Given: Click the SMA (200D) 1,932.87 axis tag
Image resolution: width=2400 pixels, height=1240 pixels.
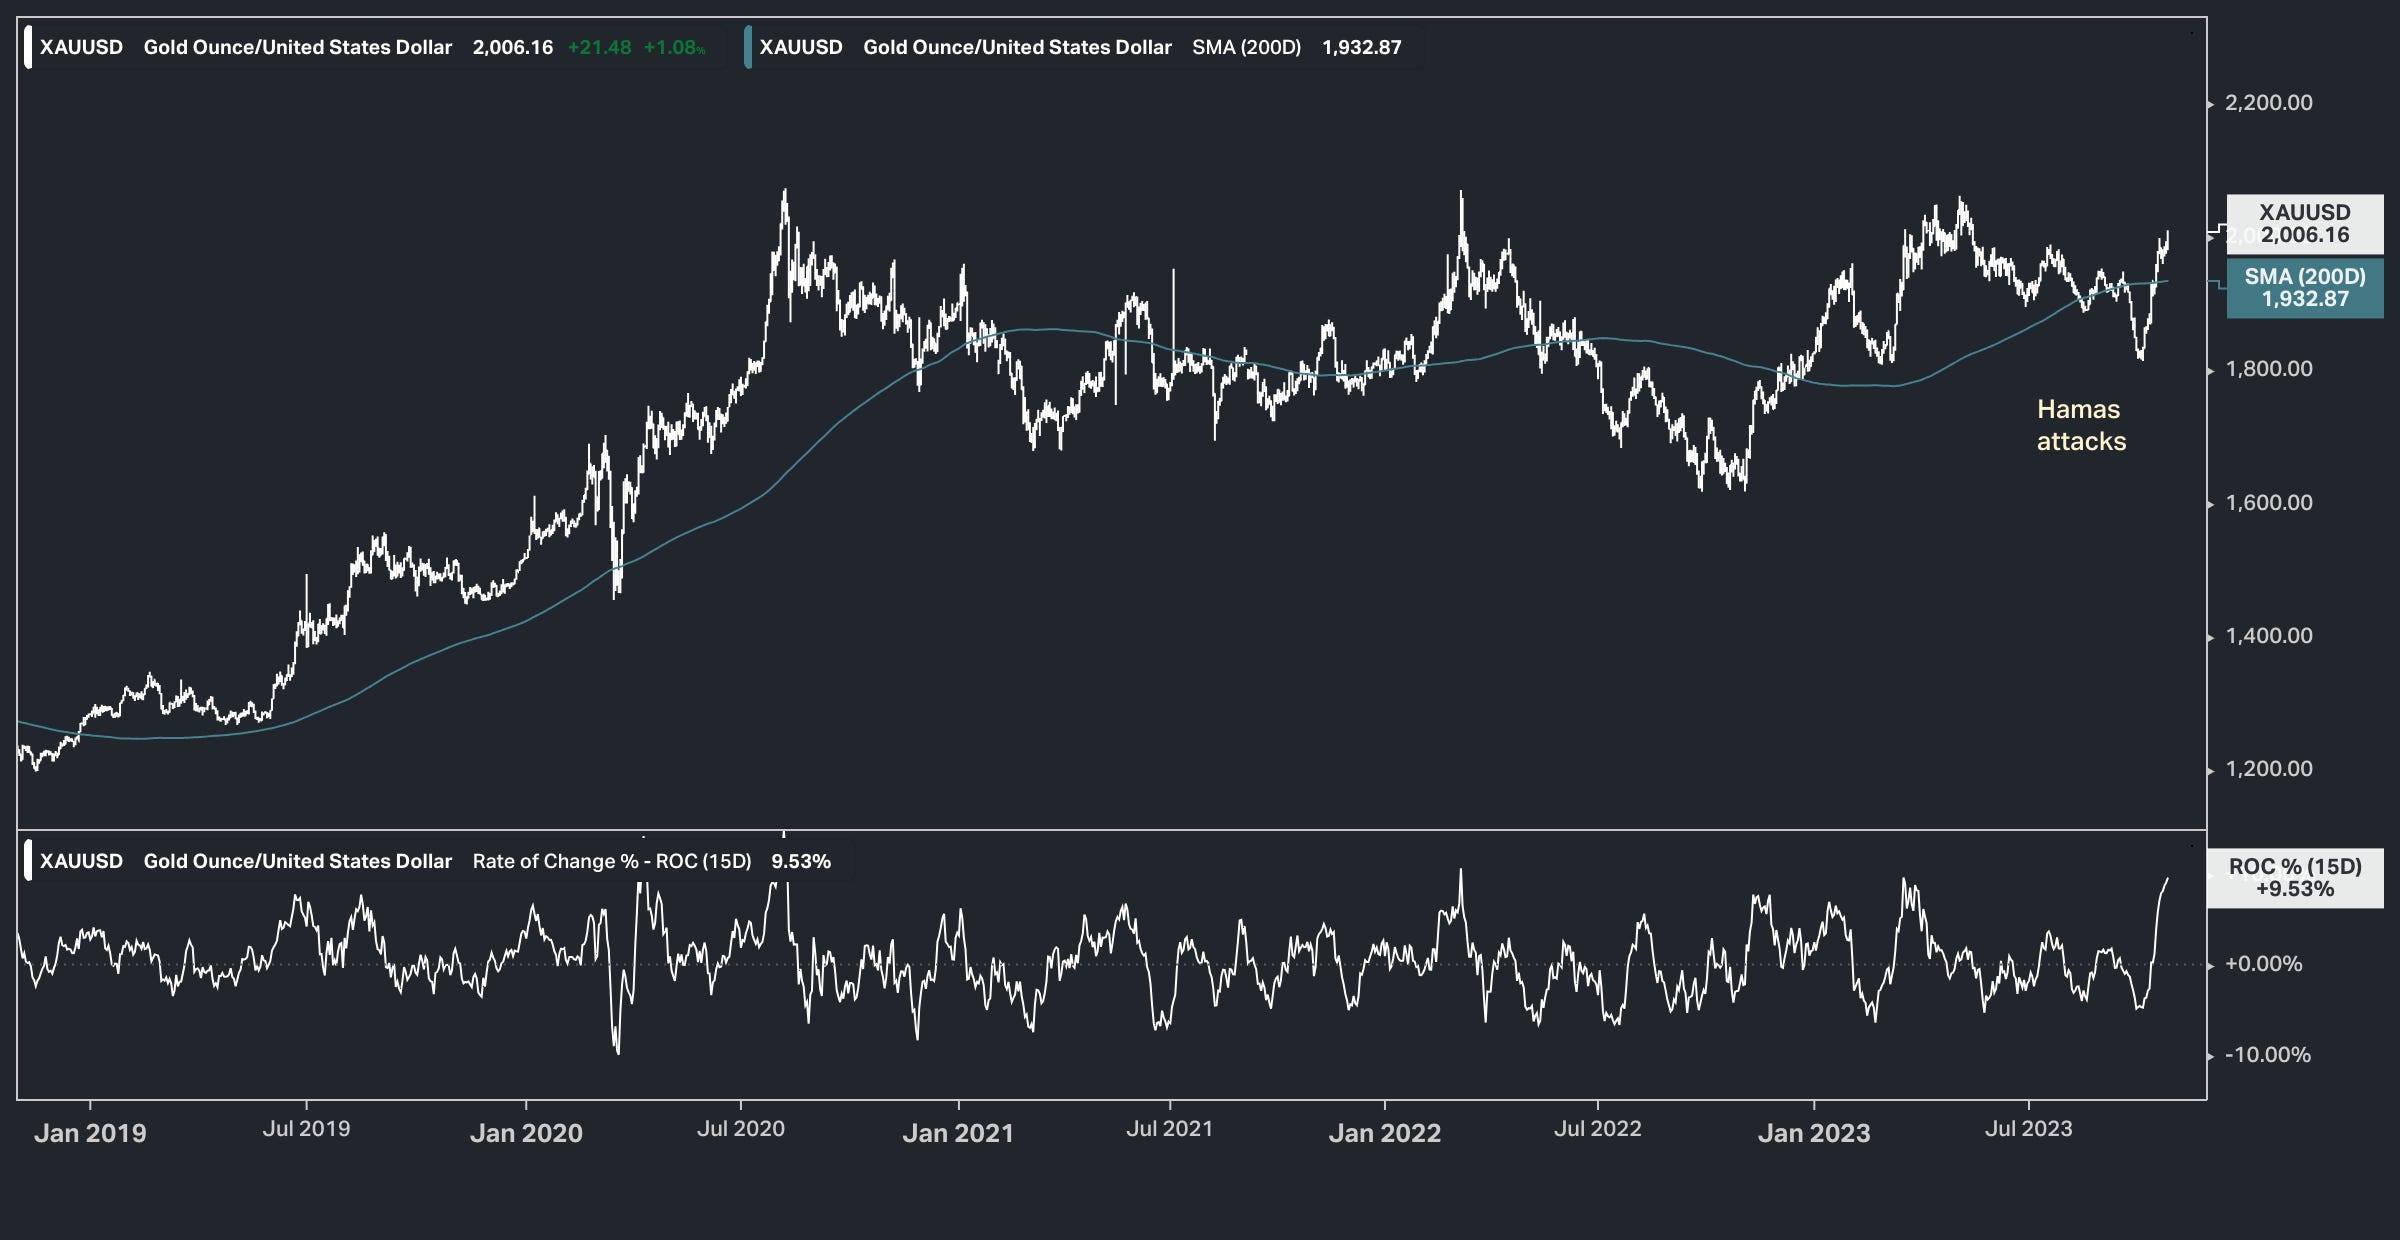Looking at the screenshot, I should 2305,288.
